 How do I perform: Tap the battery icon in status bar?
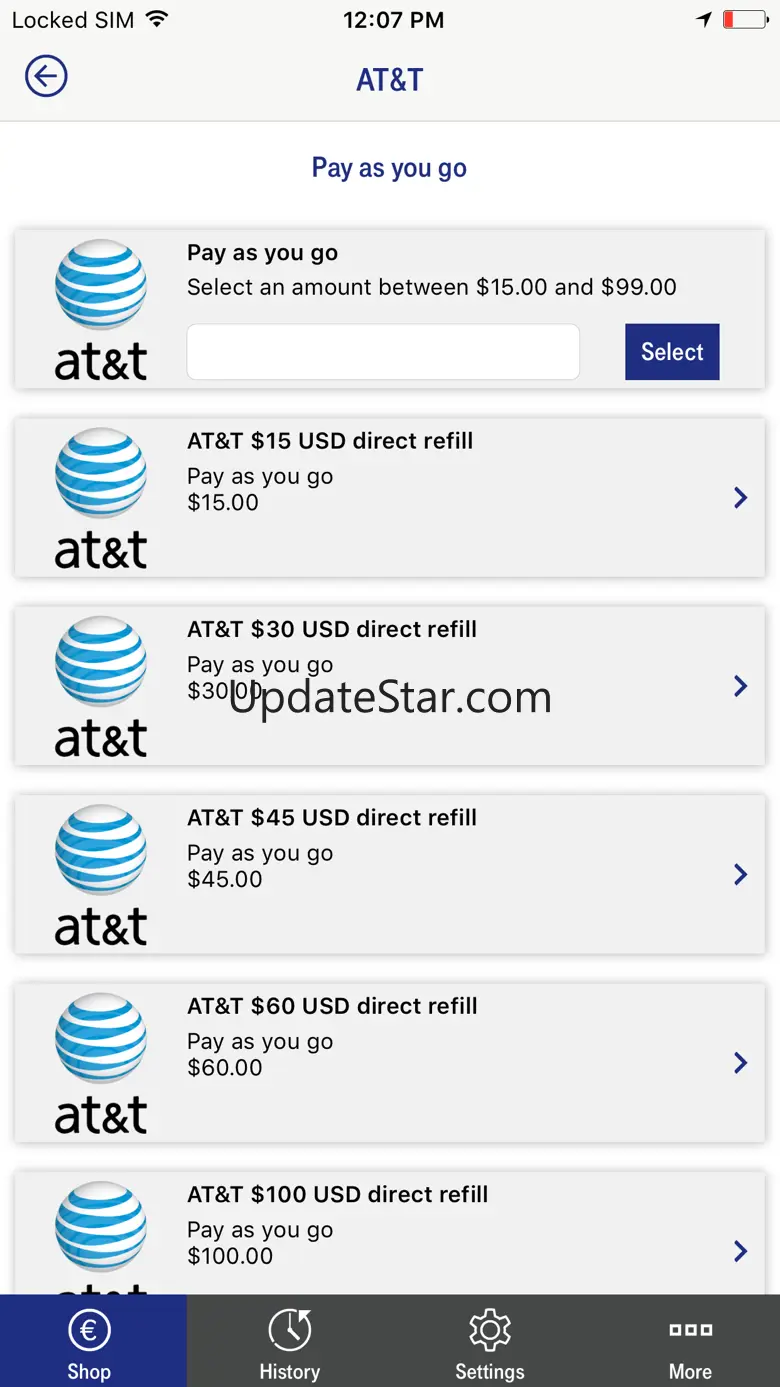pyautogui.click(x=744, y=19)
